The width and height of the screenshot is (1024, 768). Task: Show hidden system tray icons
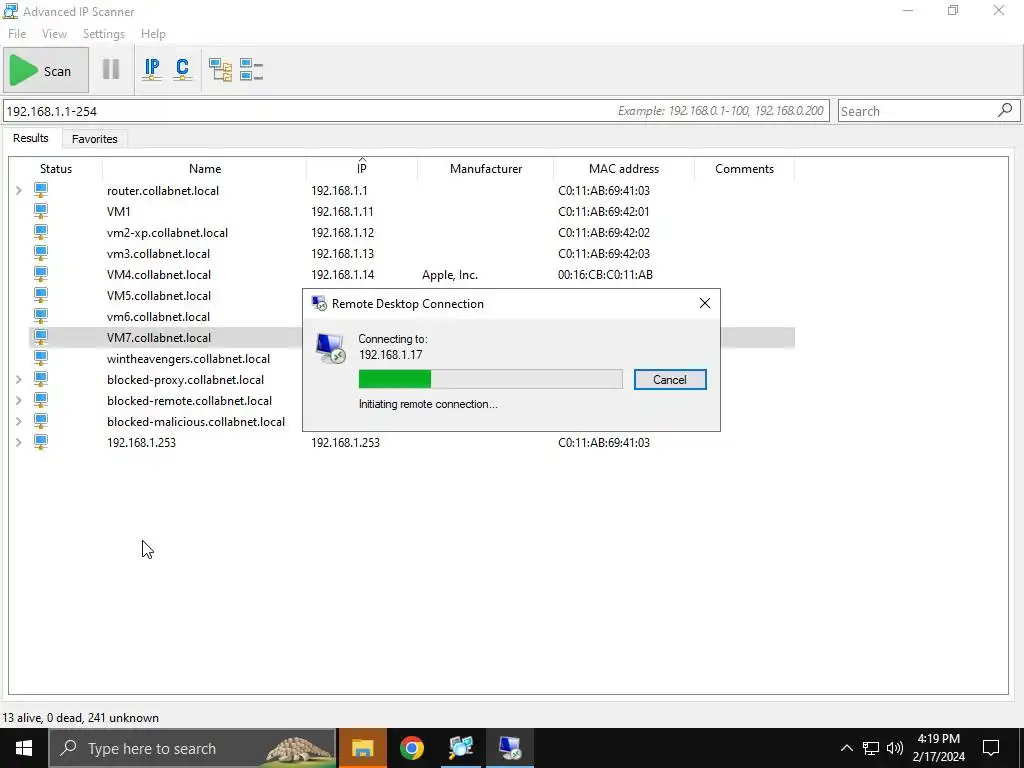point(846,748)
